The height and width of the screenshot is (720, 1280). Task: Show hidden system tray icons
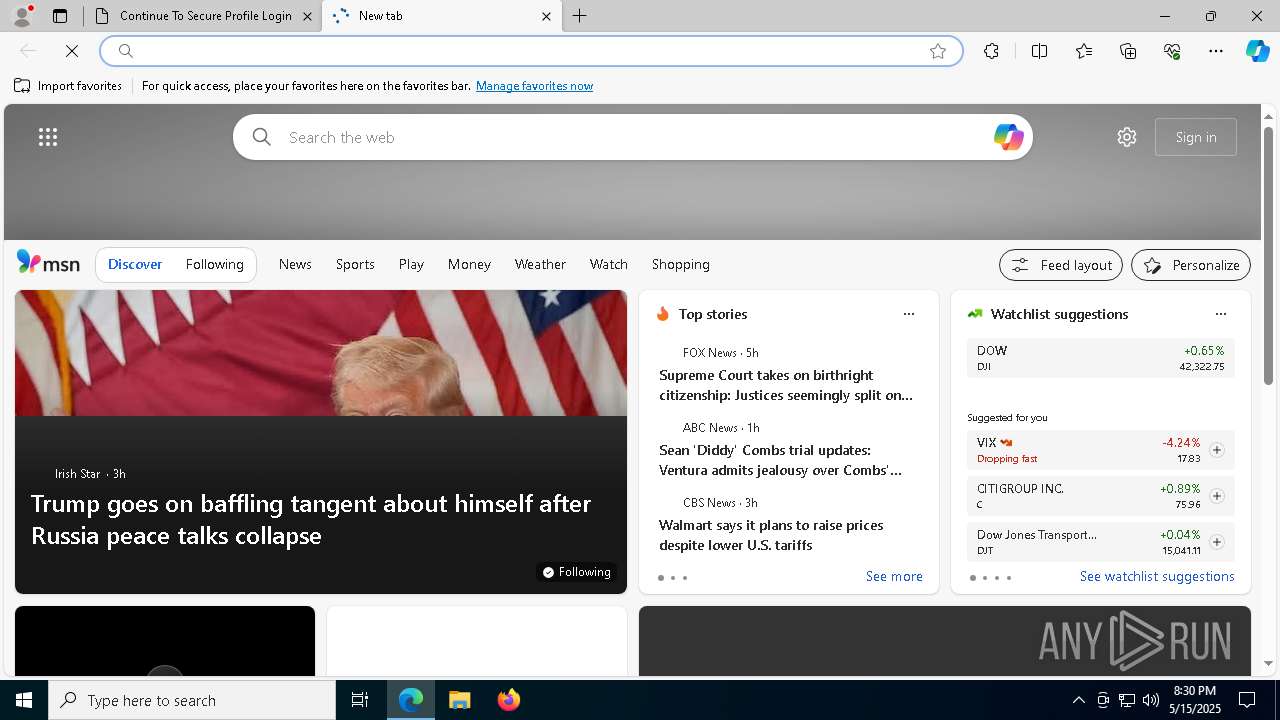(1078, 700)
